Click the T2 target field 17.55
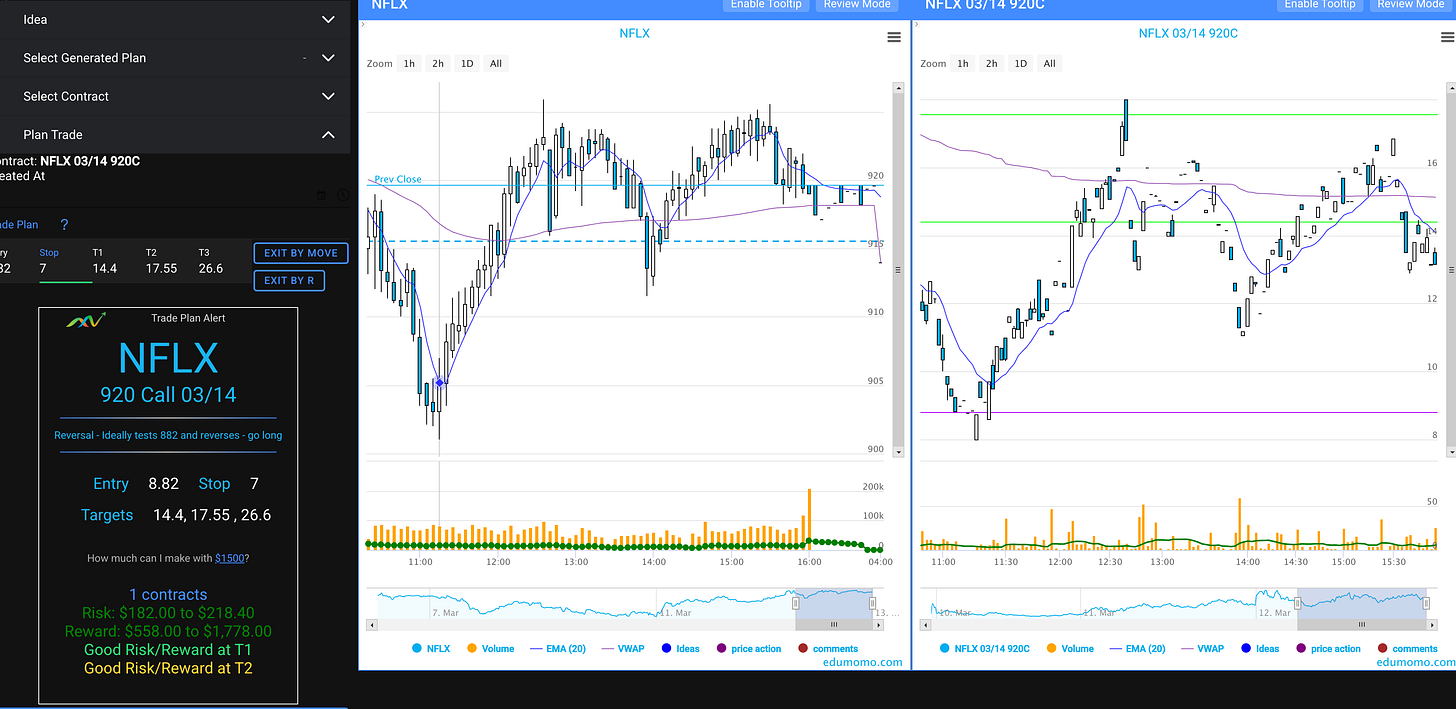 point(161,268)
